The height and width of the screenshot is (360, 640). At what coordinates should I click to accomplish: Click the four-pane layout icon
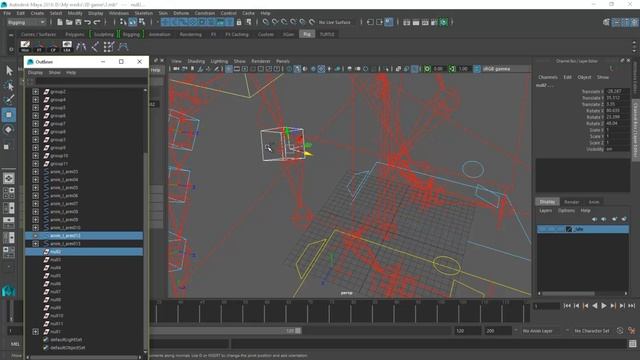coord(9,193)
